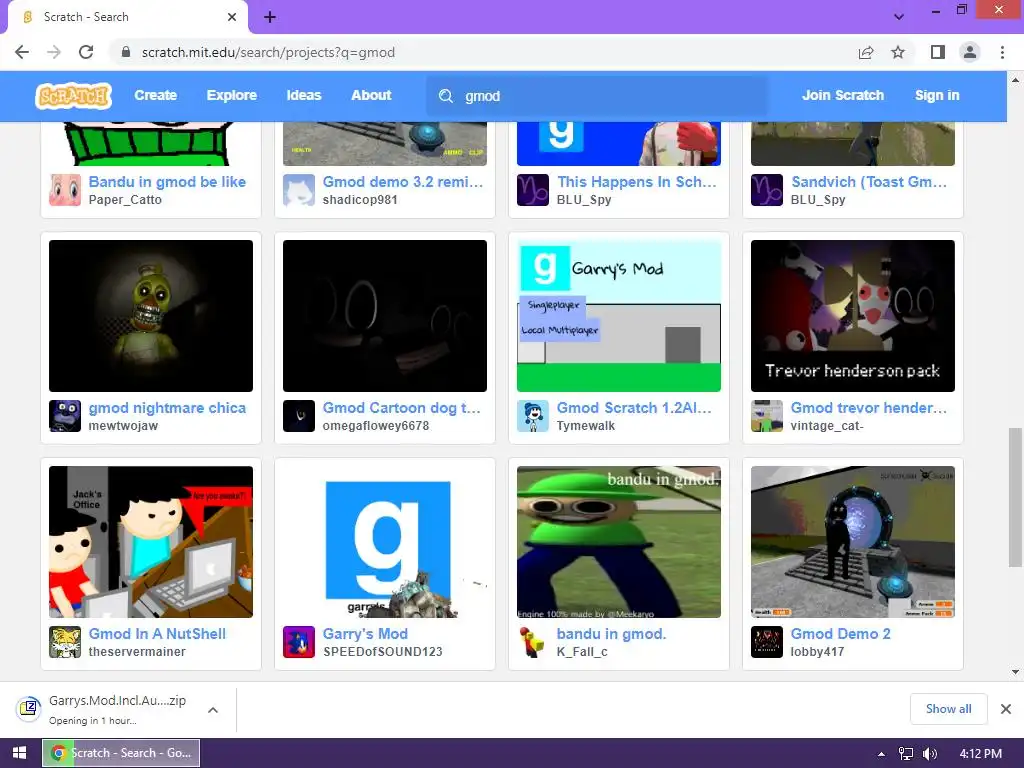This screenshot has height=768, width=1024.
Task: Reload the page
Action: pyautogui.click(x=86, y=52)
